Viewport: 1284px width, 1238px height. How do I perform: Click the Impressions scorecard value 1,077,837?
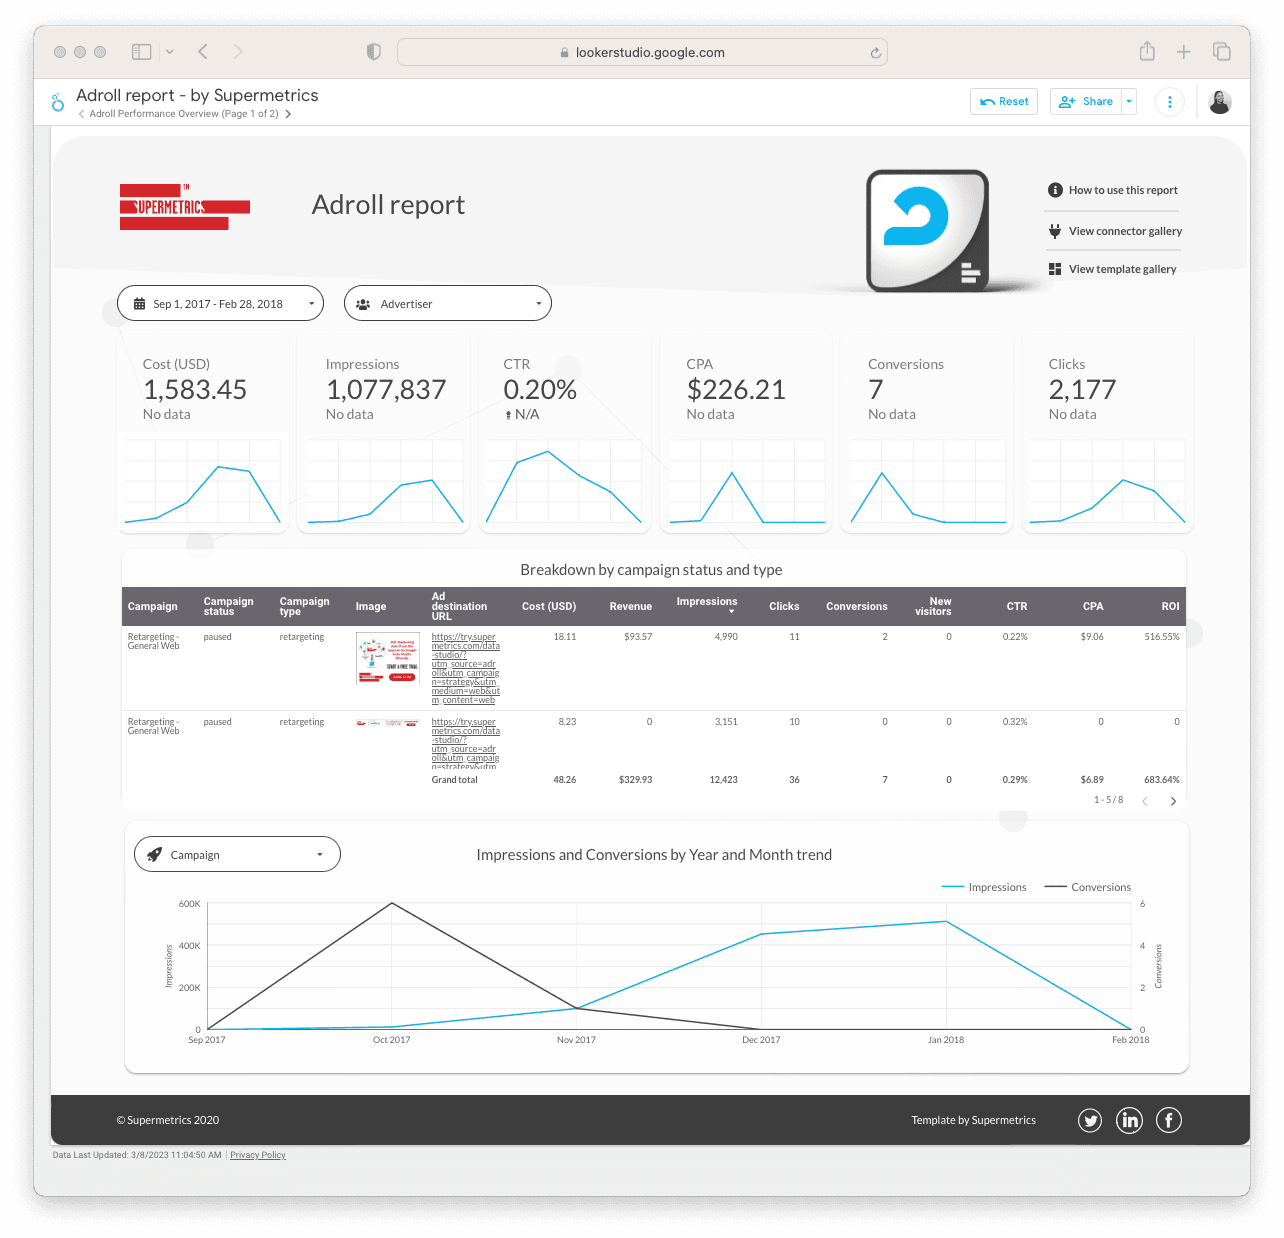(x=386, y=390)
